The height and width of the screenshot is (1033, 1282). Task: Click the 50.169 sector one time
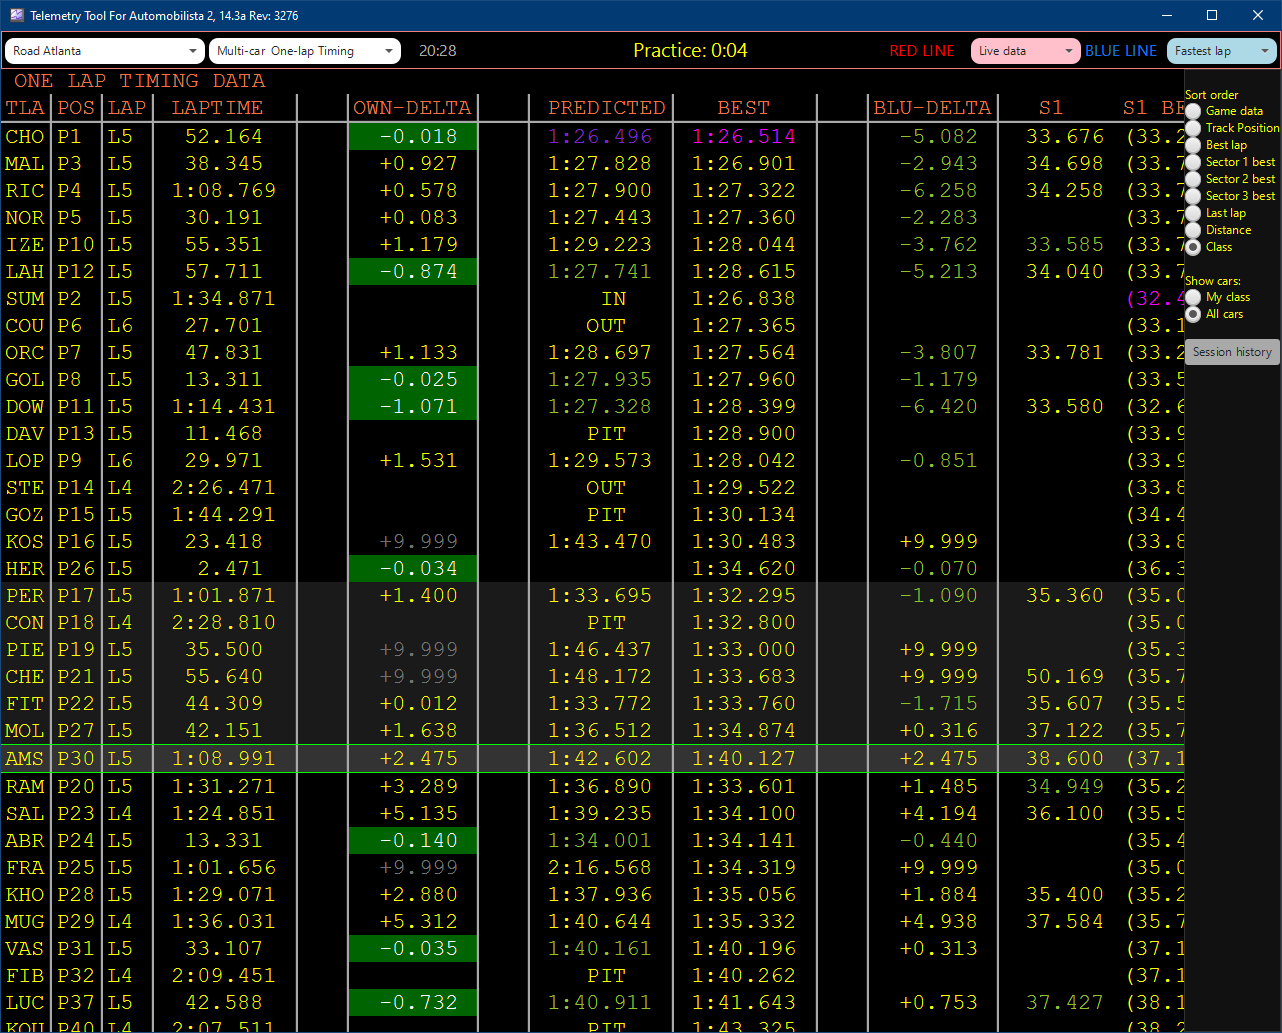tap(1065, 677)
